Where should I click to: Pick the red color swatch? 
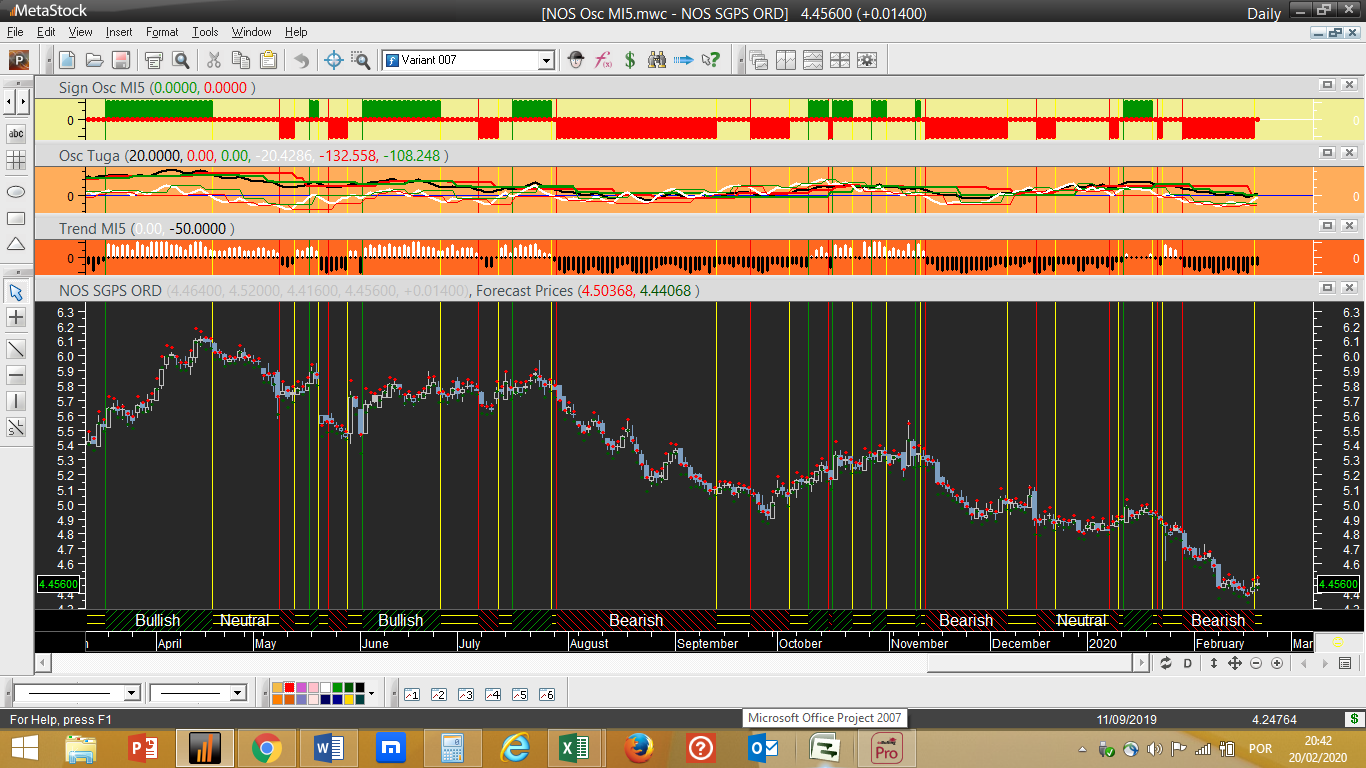click(x=289, y=688)
